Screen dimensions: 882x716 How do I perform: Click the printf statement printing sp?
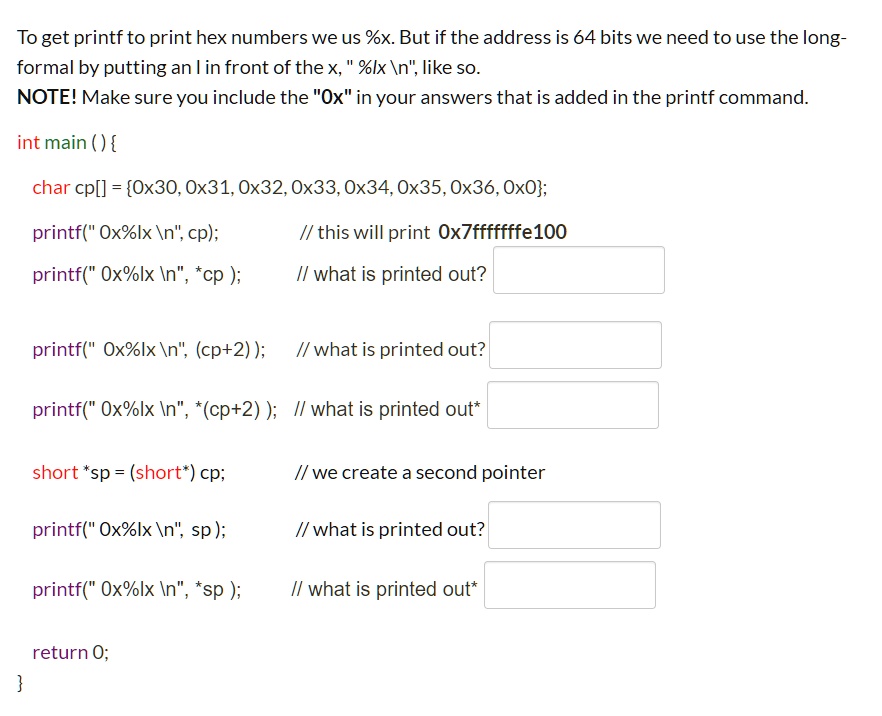click(129, 529)
